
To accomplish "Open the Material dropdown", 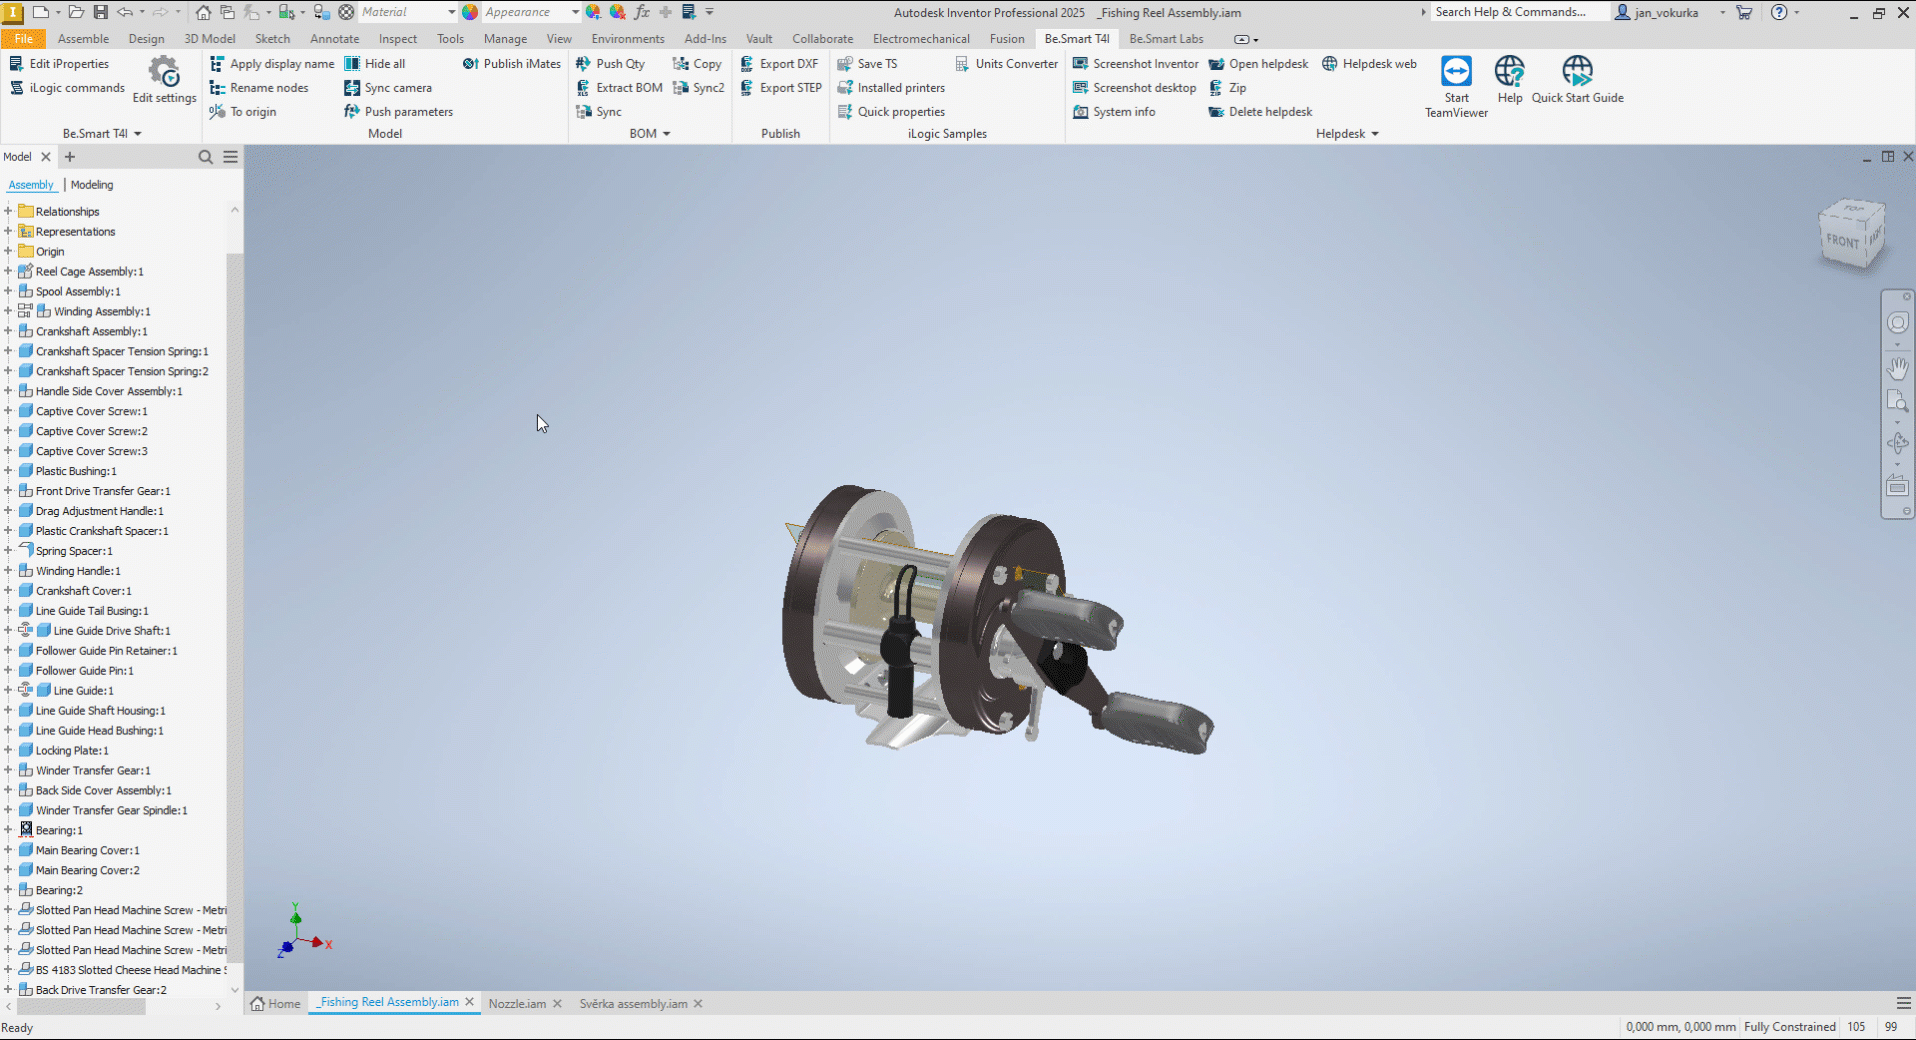I will click(451, 12).
